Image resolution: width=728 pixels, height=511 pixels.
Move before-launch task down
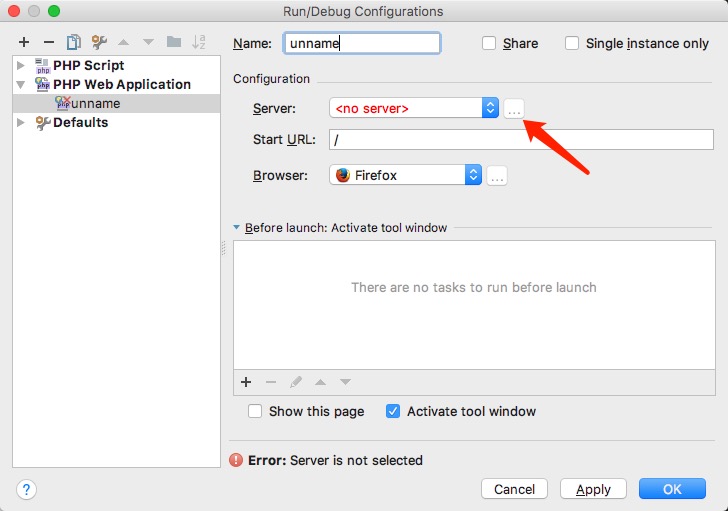coord(345,382)
